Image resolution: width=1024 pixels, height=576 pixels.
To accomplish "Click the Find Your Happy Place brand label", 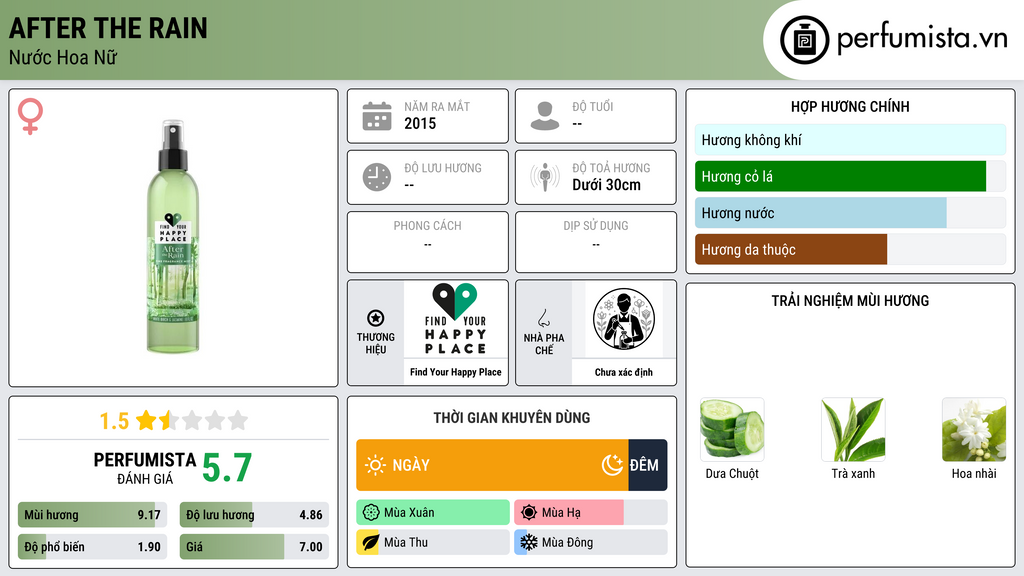I will pos(456,372).
